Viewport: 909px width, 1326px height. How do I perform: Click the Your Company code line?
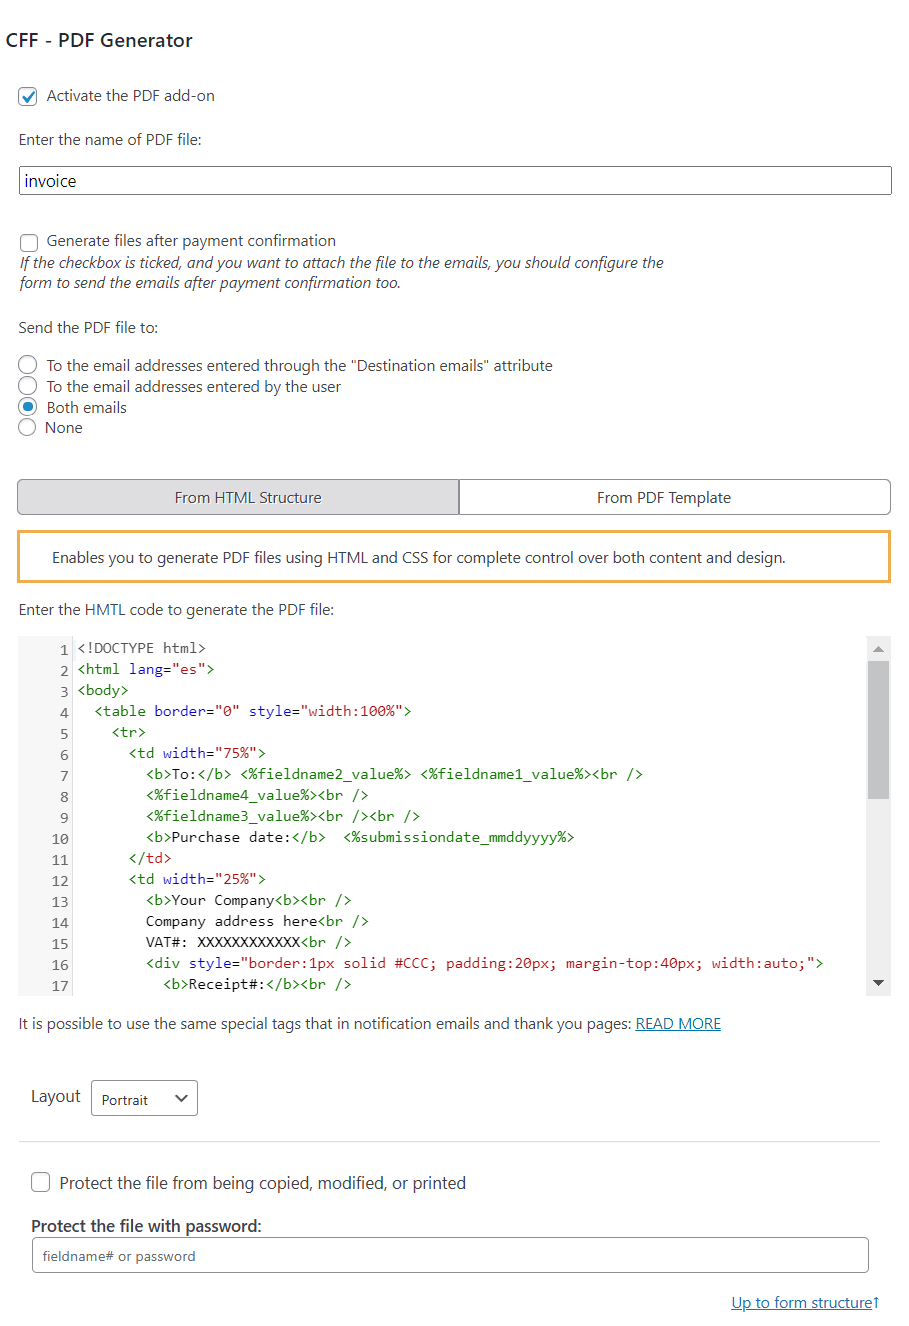pos(249,900)
